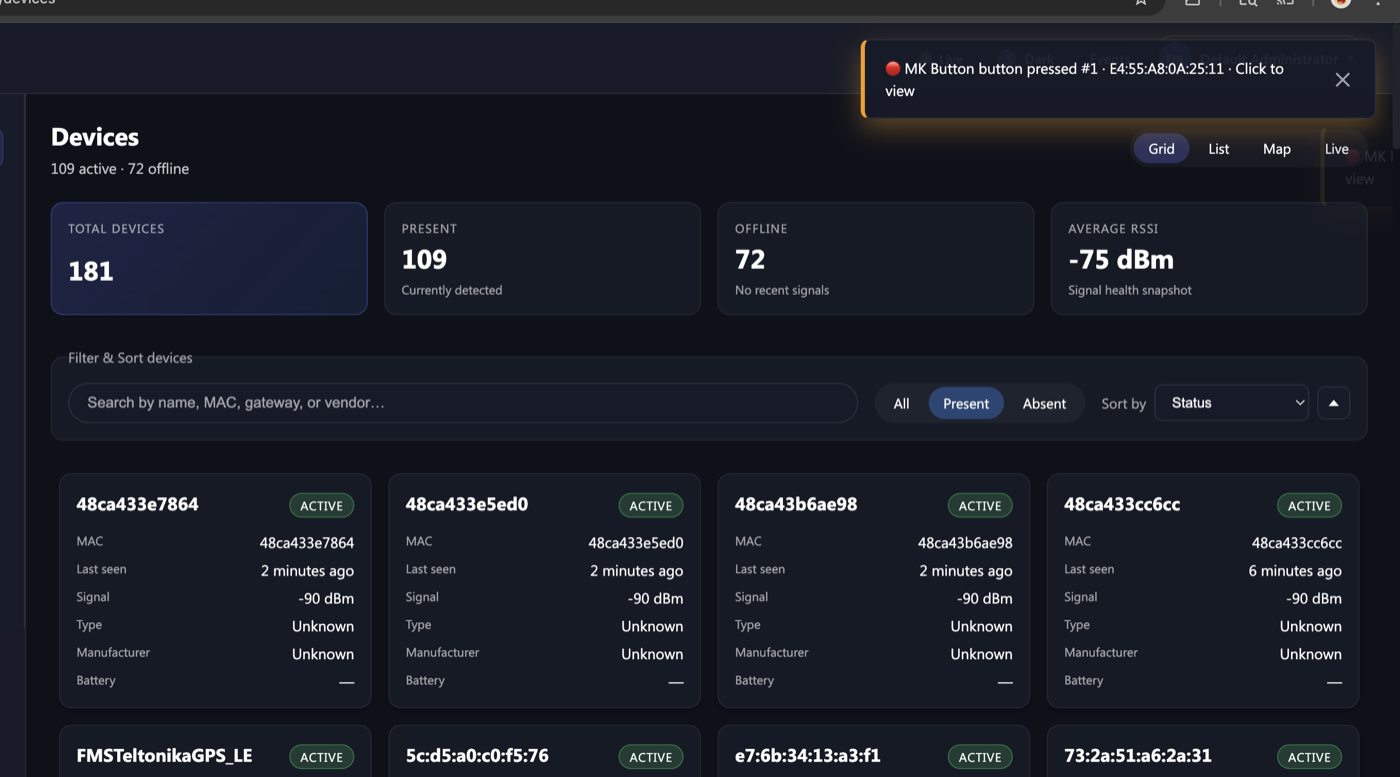
Task: Dismiss the MK Button notification toast
Action: [x=1342, y=80]
